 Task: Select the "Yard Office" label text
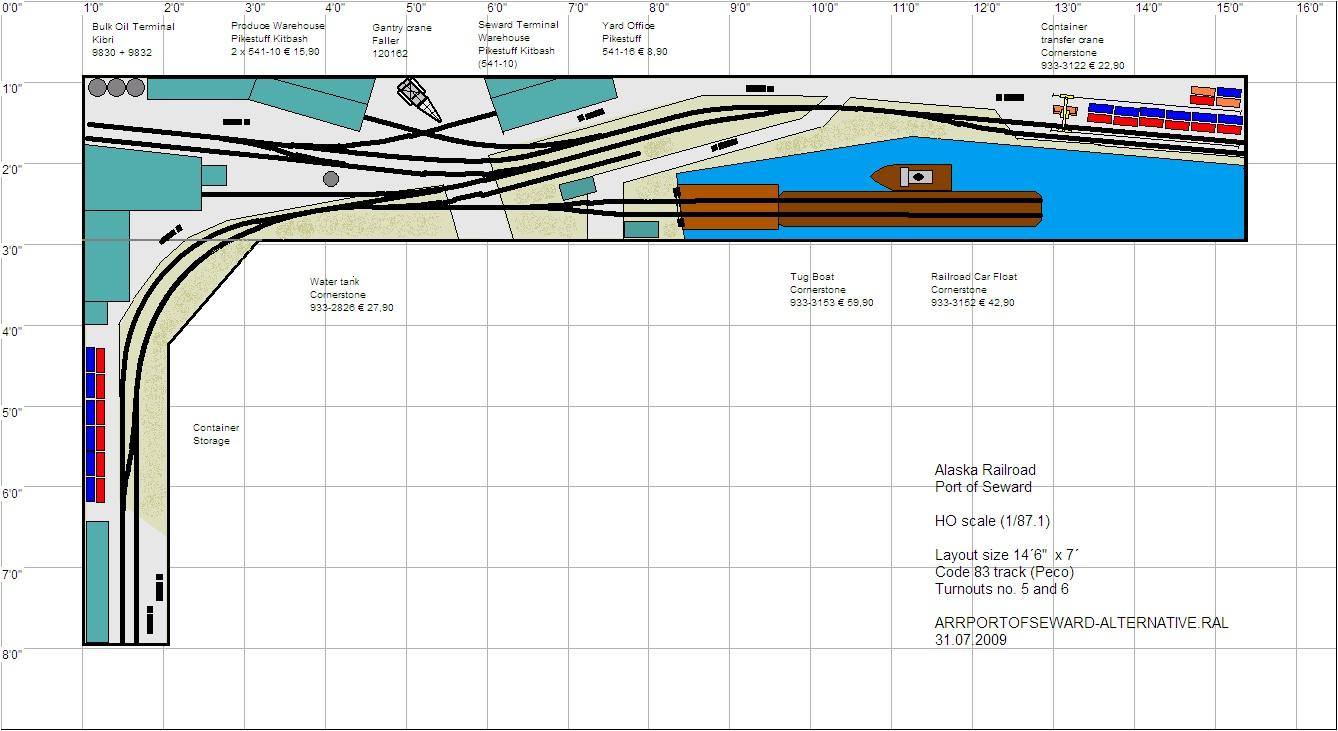(x=628, y=26)
